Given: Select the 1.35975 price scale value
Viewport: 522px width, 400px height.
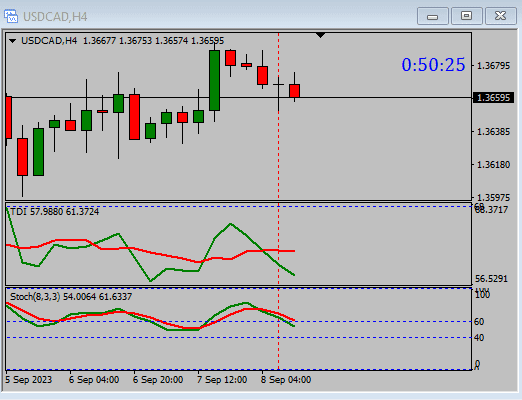Looking at the screenshot, I should pos(493,197).
